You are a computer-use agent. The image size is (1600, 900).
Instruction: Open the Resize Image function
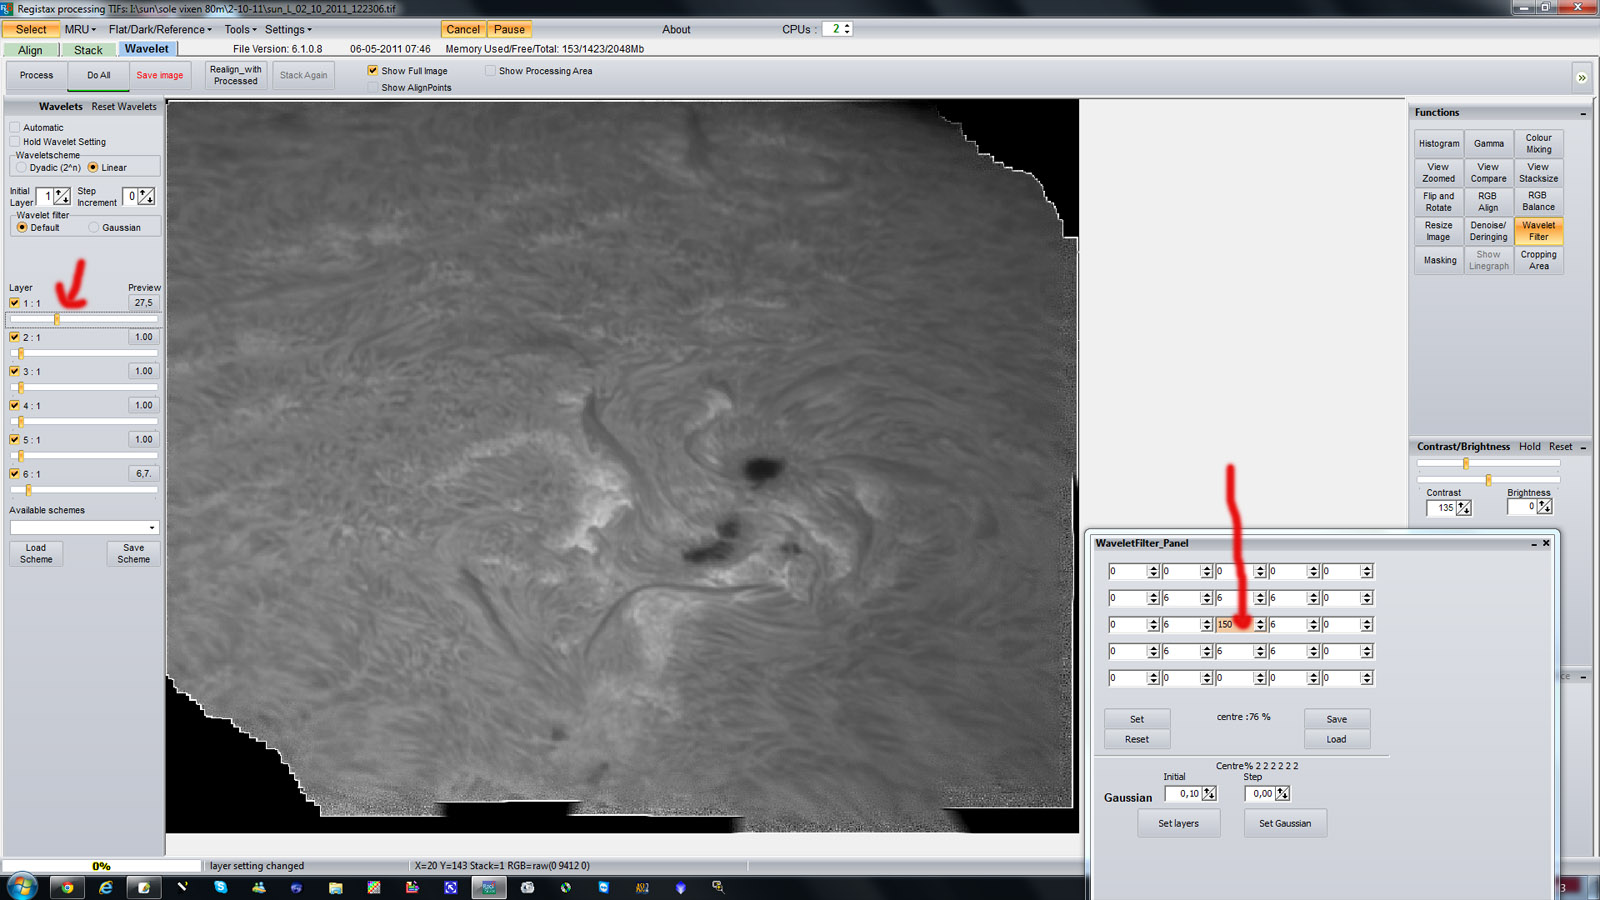point(1439,231)
